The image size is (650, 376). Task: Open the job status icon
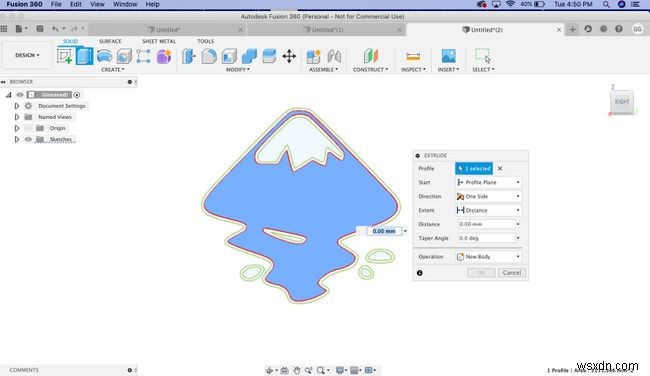coord(604,29)
